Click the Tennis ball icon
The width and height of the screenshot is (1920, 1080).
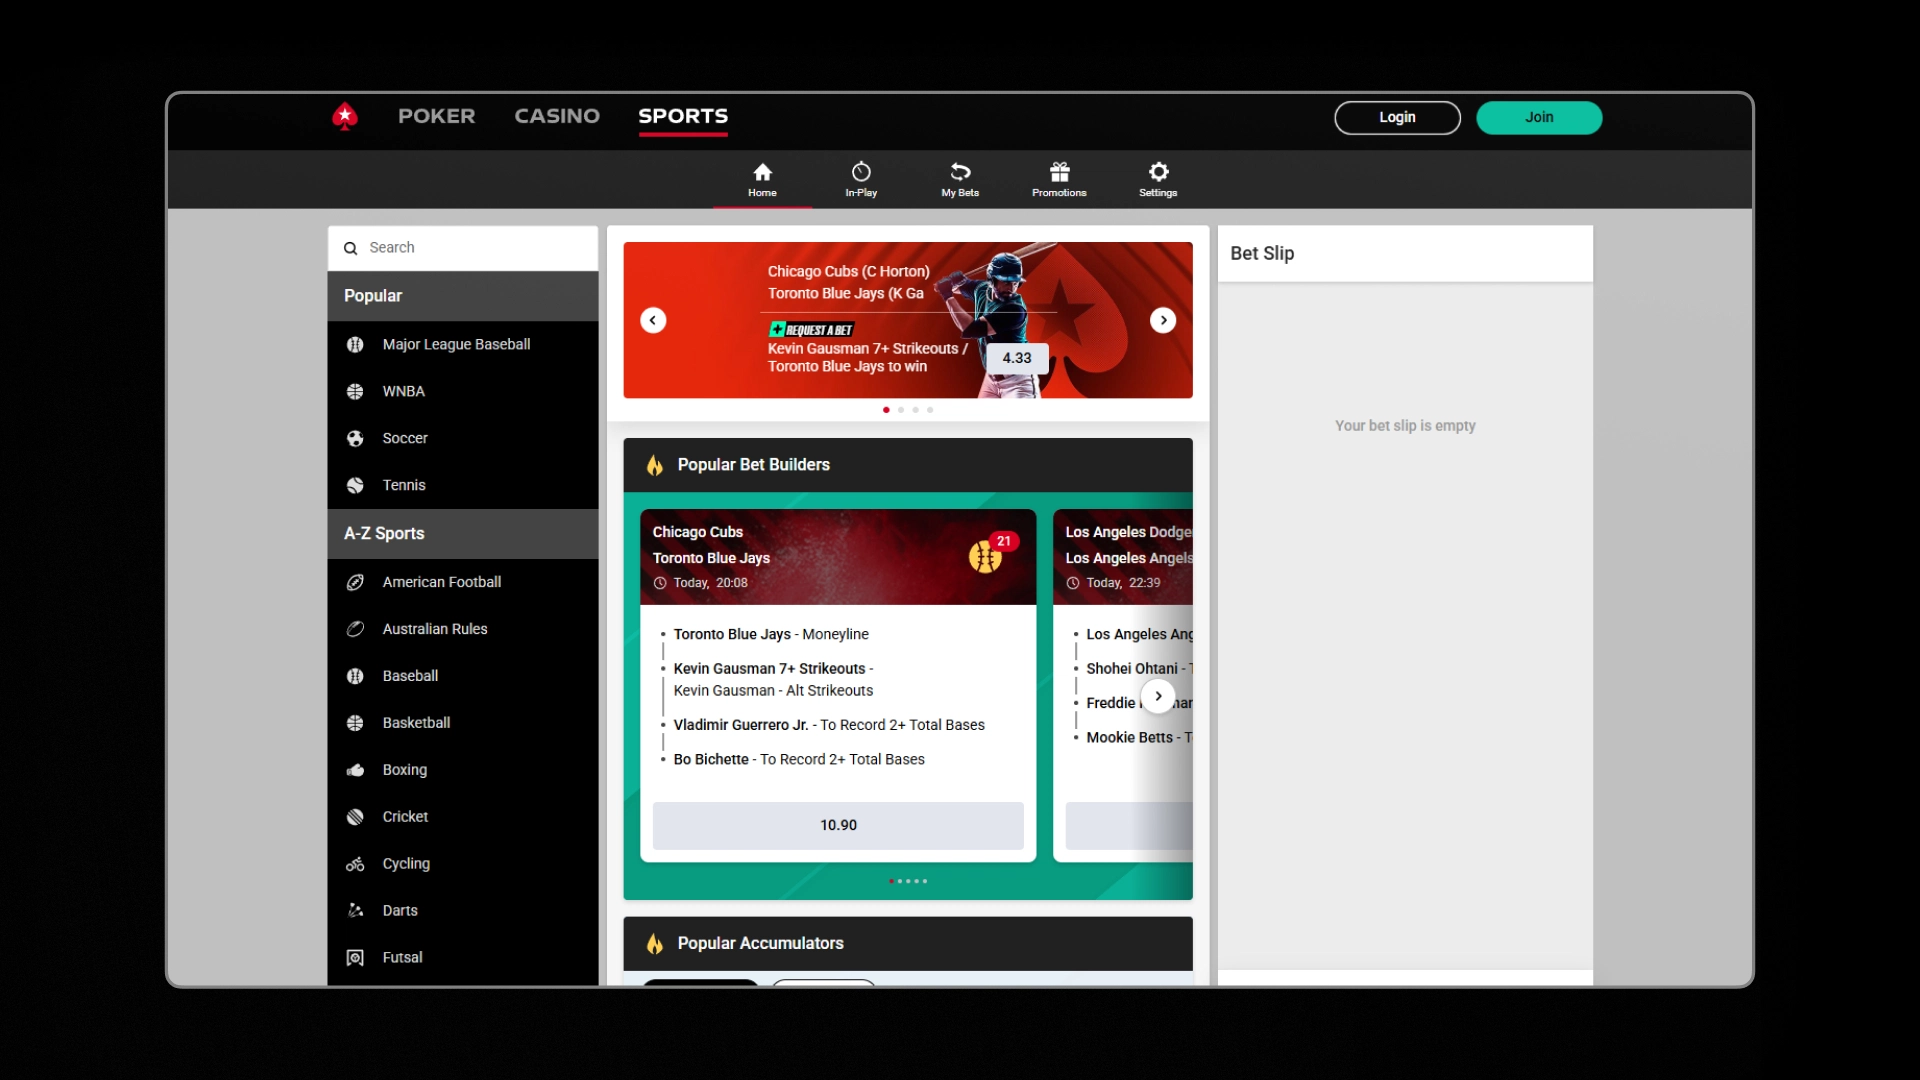click(x=355, y=486)
